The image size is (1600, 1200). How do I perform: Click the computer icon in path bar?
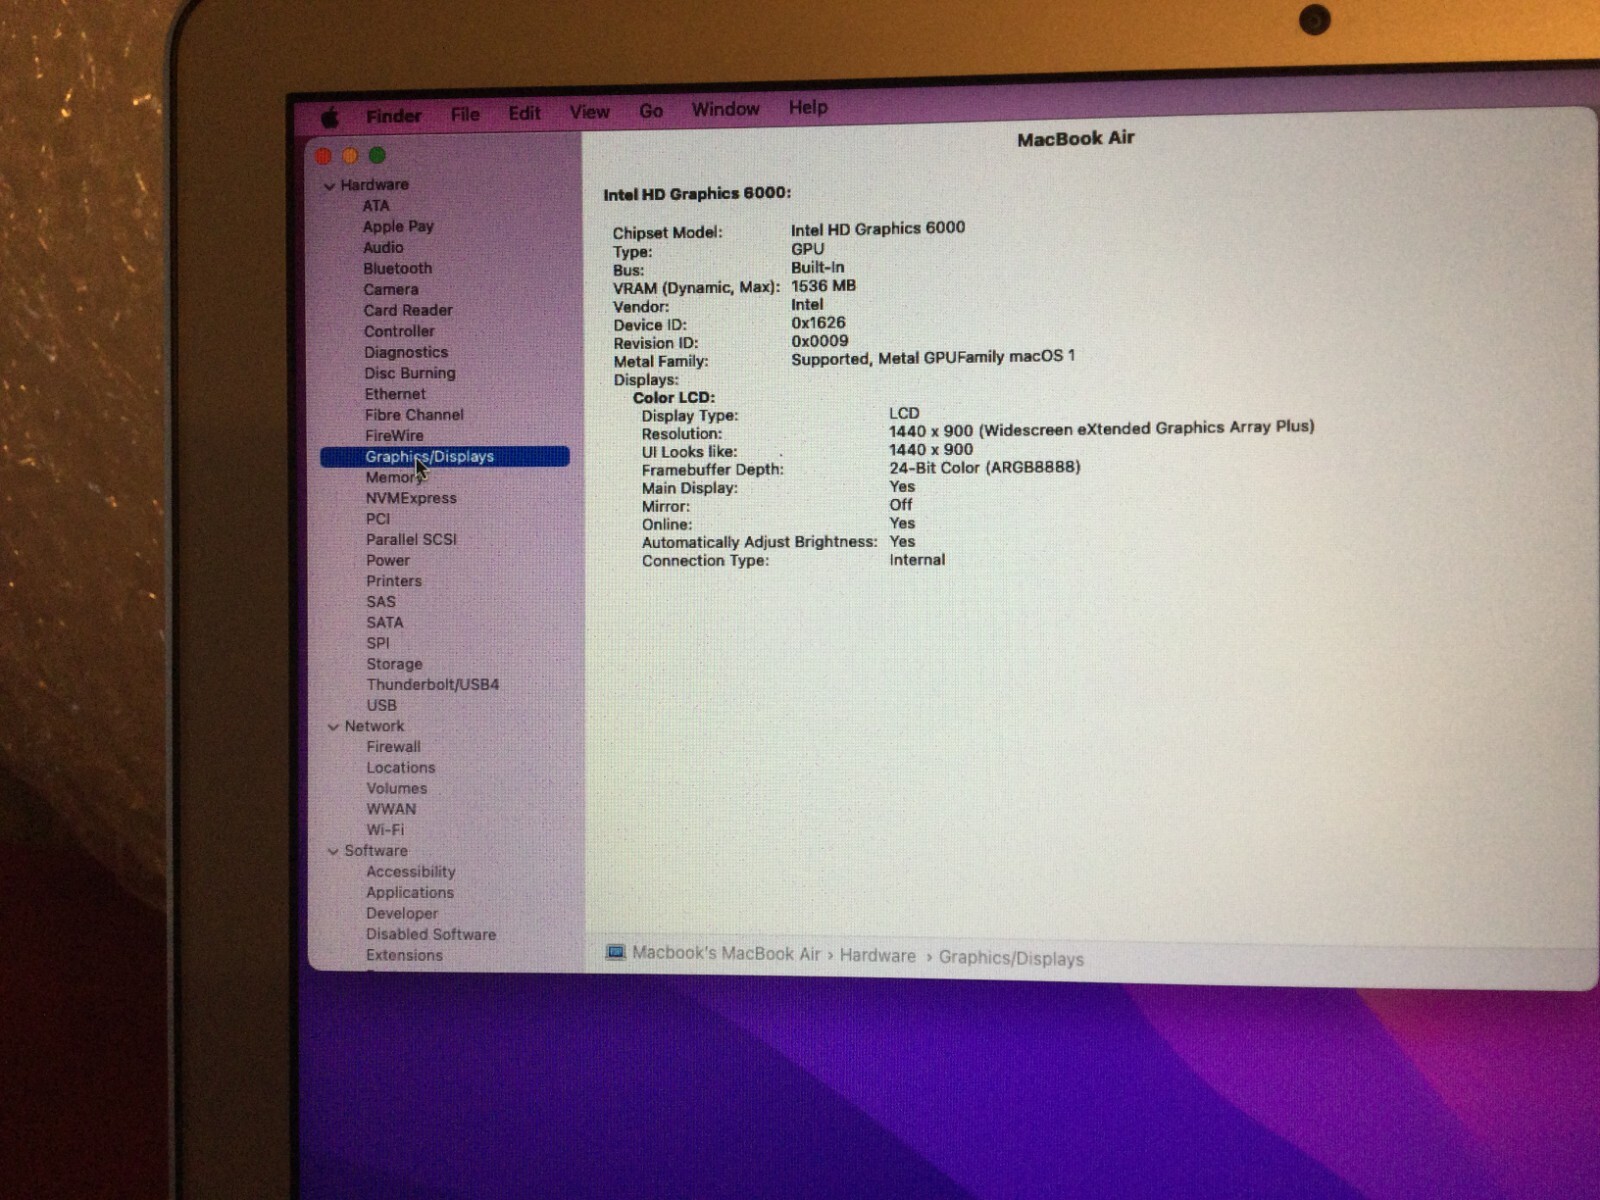[x=616, y=953]
